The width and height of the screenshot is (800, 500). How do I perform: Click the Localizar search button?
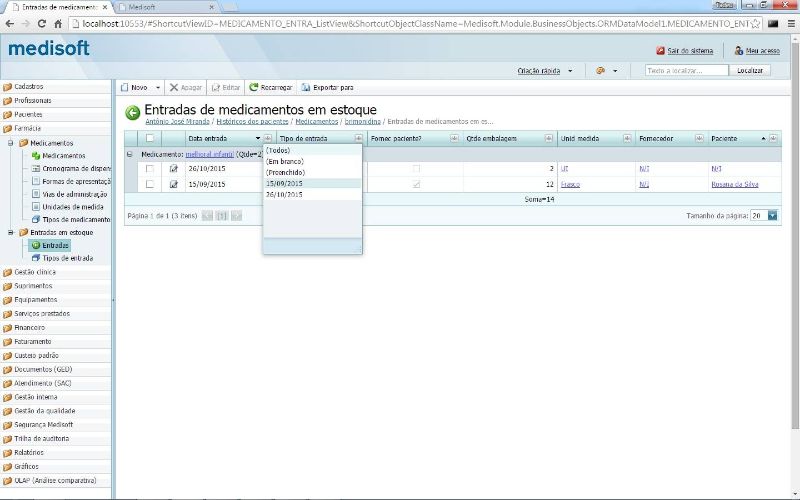click(749, 70)
